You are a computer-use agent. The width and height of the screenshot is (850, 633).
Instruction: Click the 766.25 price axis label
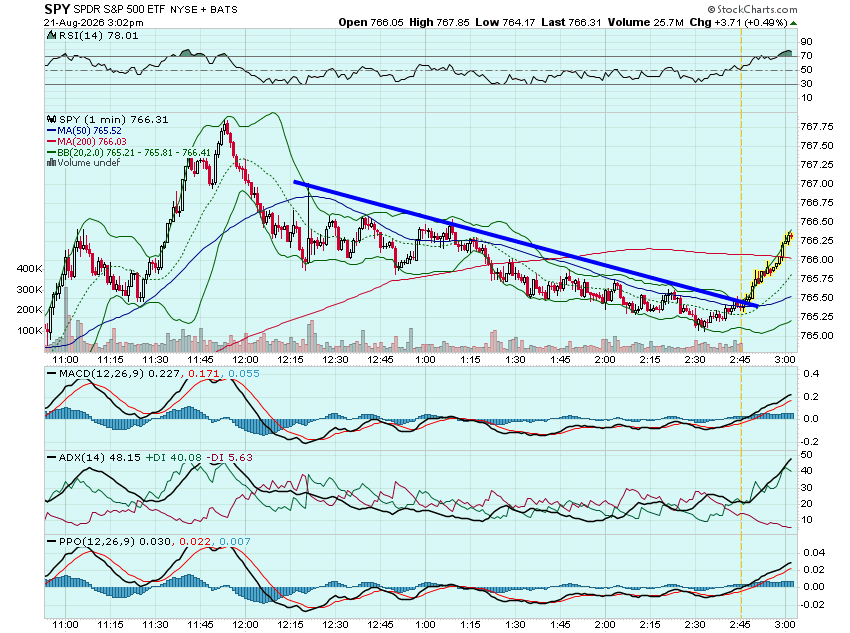click(817, 241)
